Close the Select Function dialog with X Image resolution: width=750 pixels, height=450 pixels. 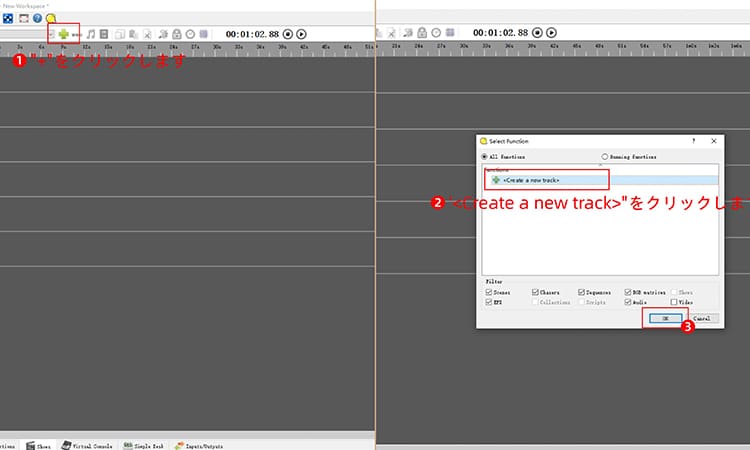tap(714, 141)
